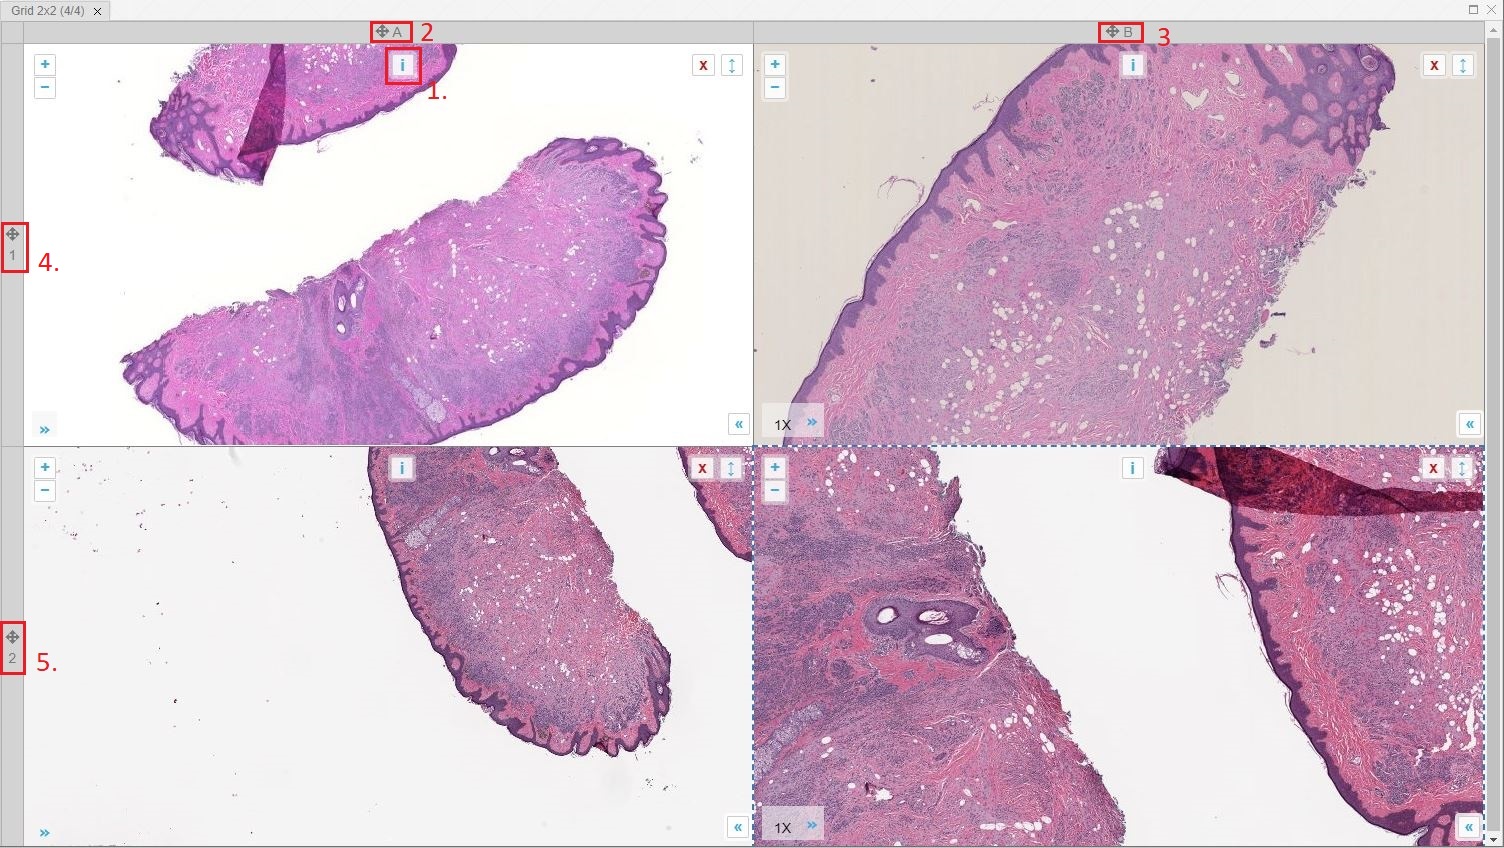Toggle vertical sync arrow in bottom-left panel

[731, 468]
